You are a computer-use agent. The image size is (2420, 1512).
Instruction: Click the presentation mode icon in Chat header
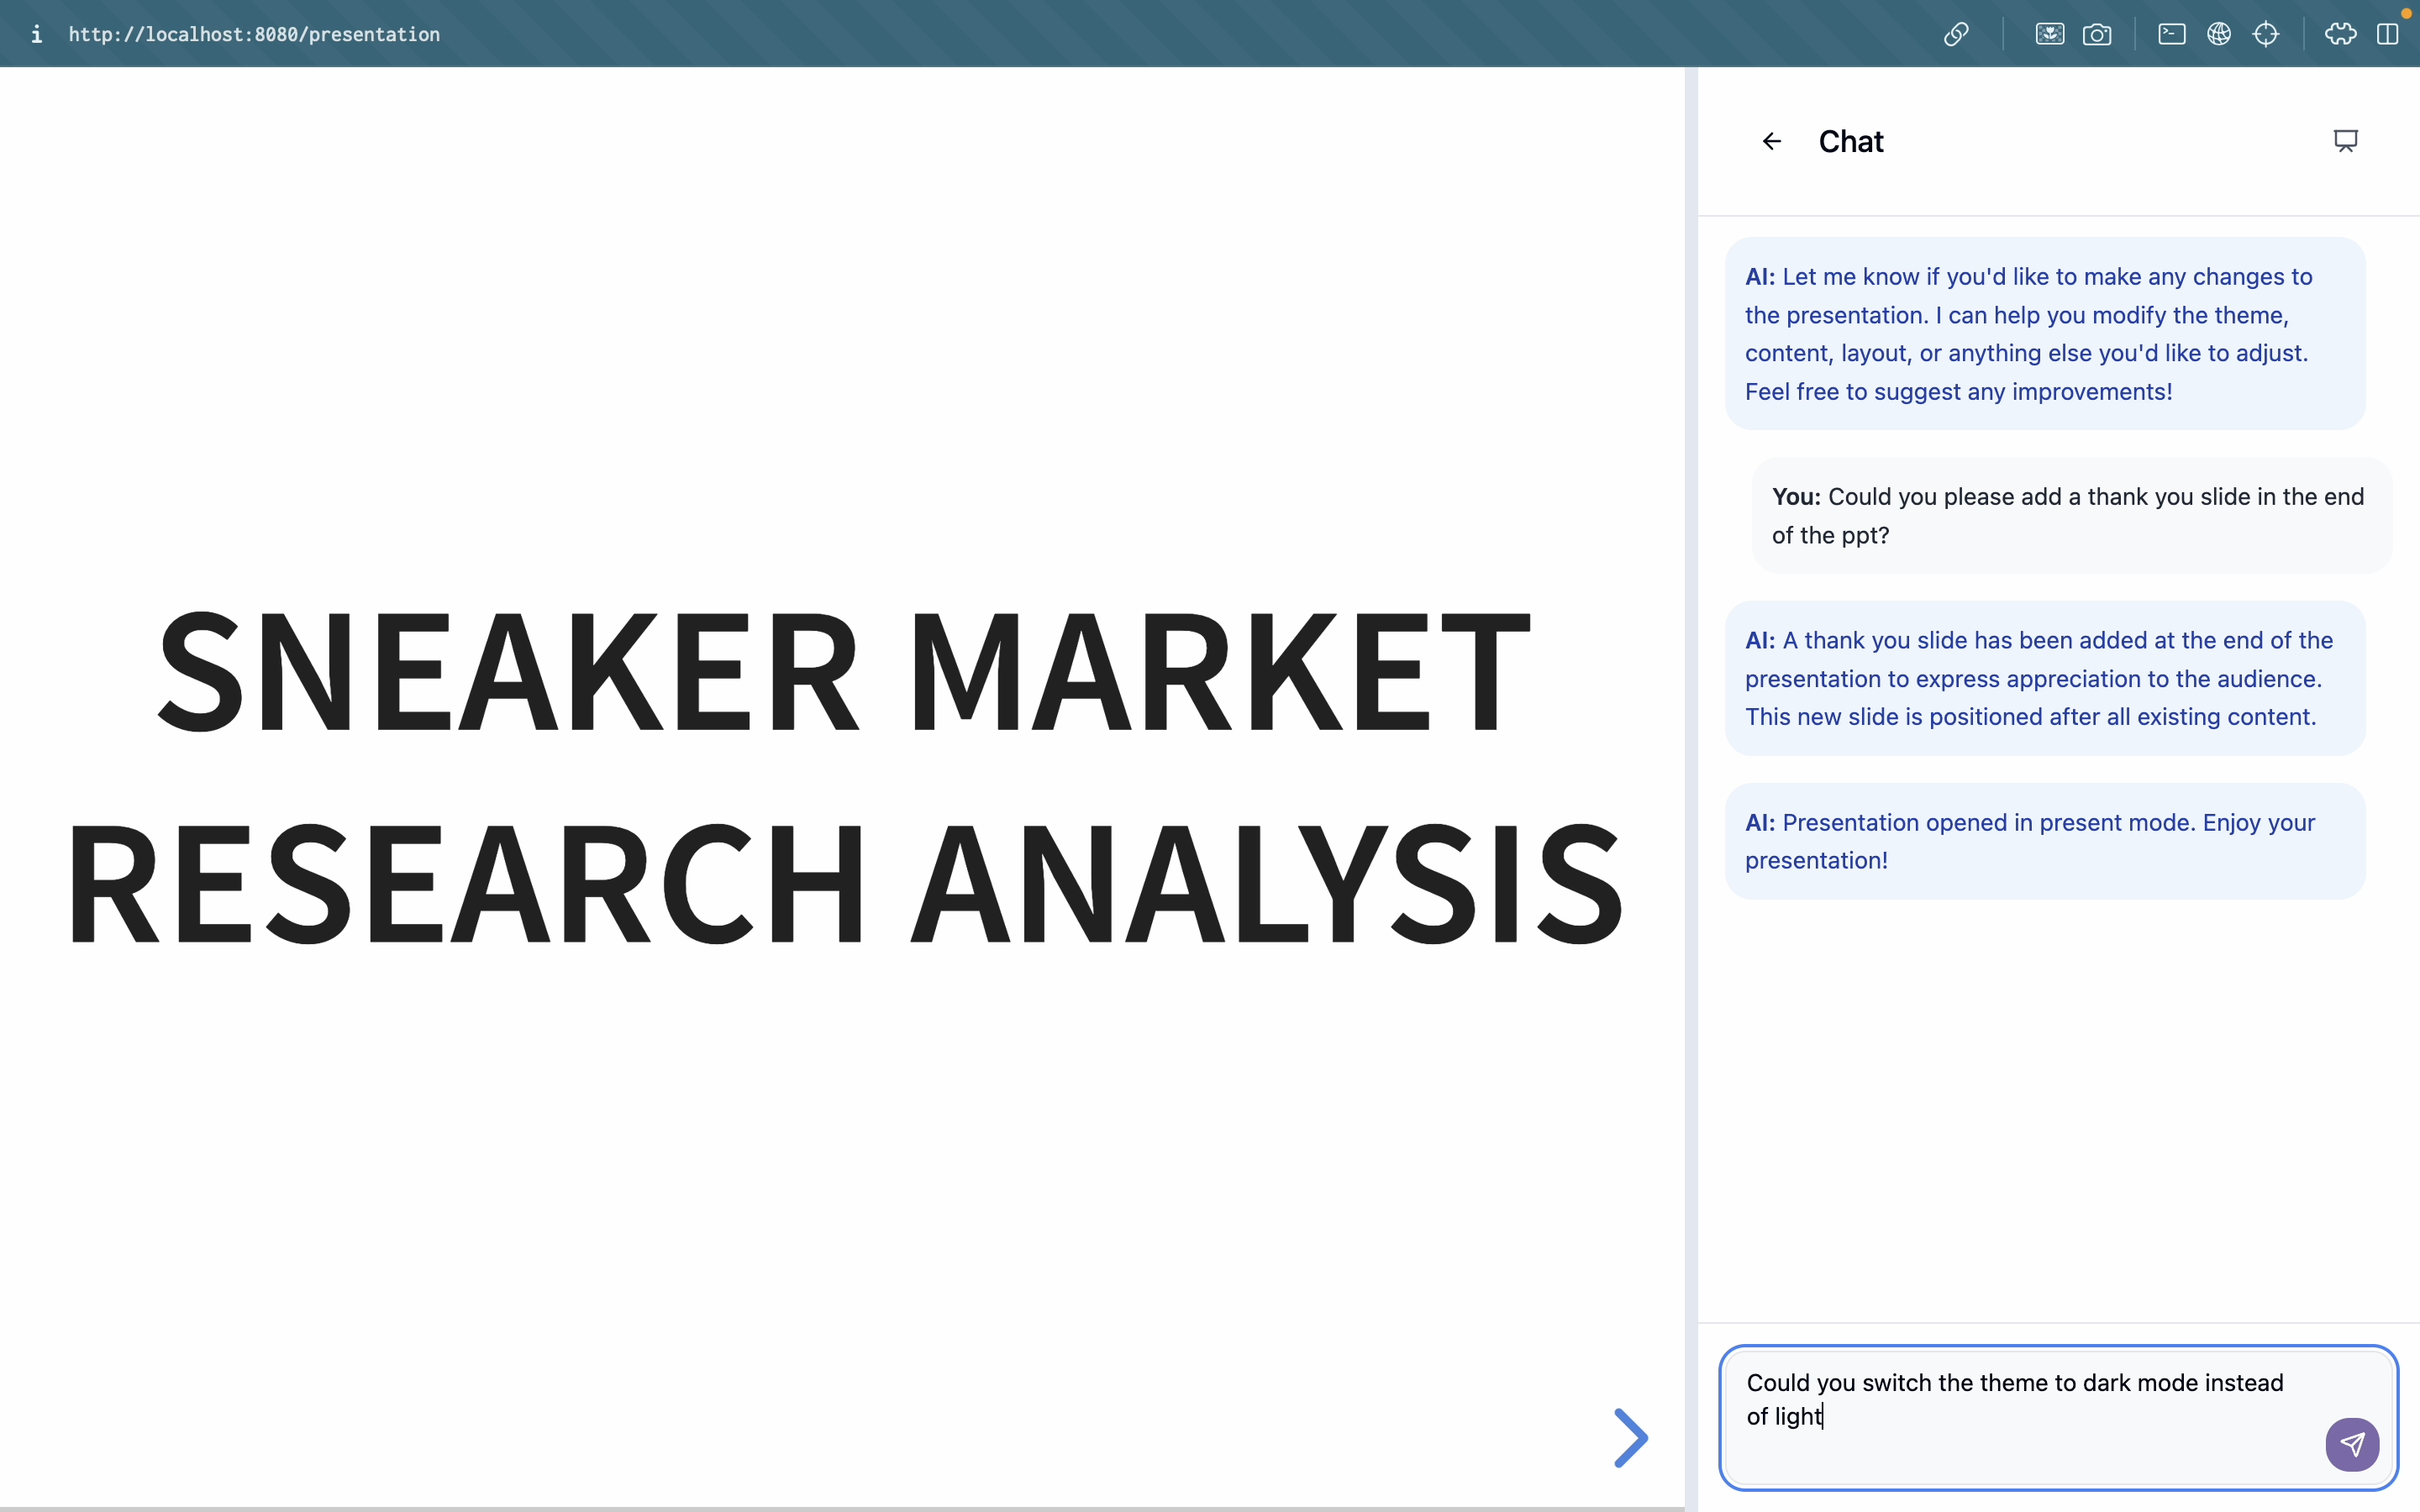[x=2345, y=141]
